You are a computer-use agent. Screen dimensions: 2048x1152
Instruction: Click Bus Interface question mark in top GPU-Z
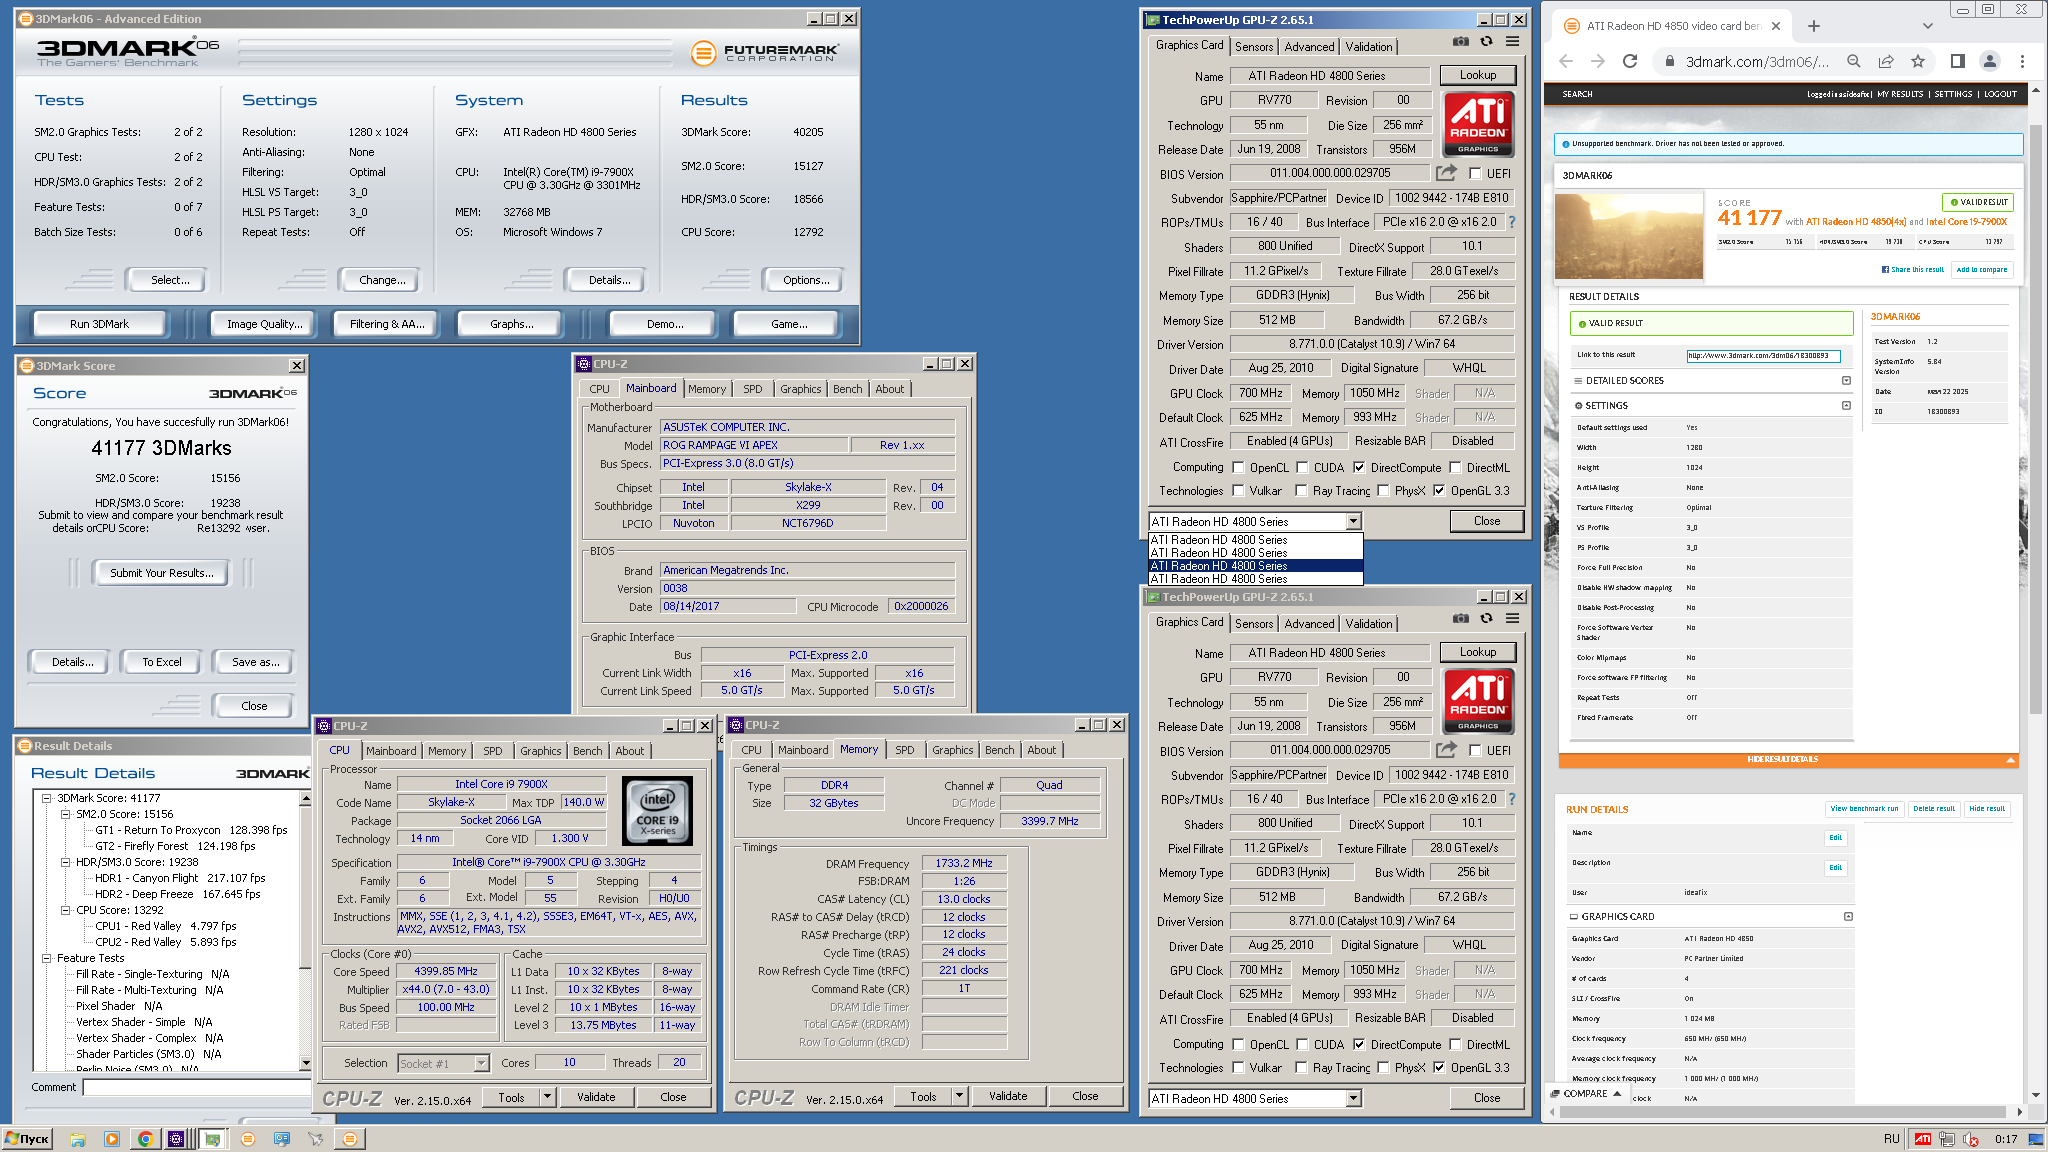point(1511,222)
